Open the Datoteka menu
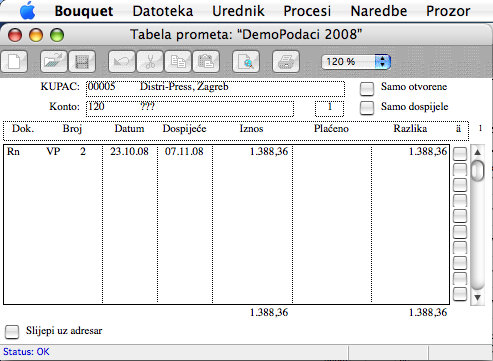The width and height of the screenshot is (493, 361). pyautogui.click(x=163, y=11)
